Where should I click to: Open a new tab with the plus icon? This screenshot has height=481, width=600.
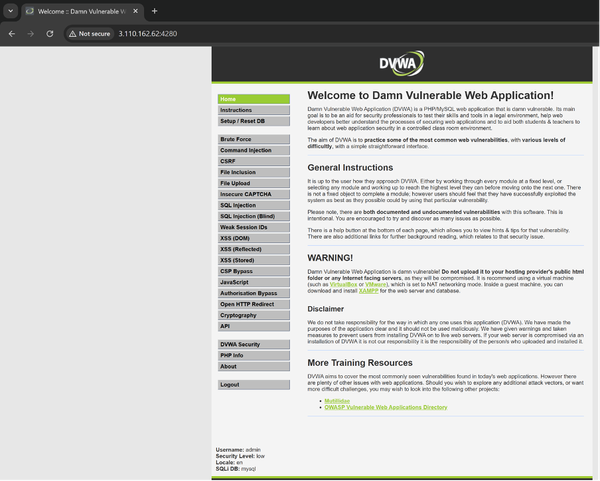pyautogui.click(x=154, y=11)
